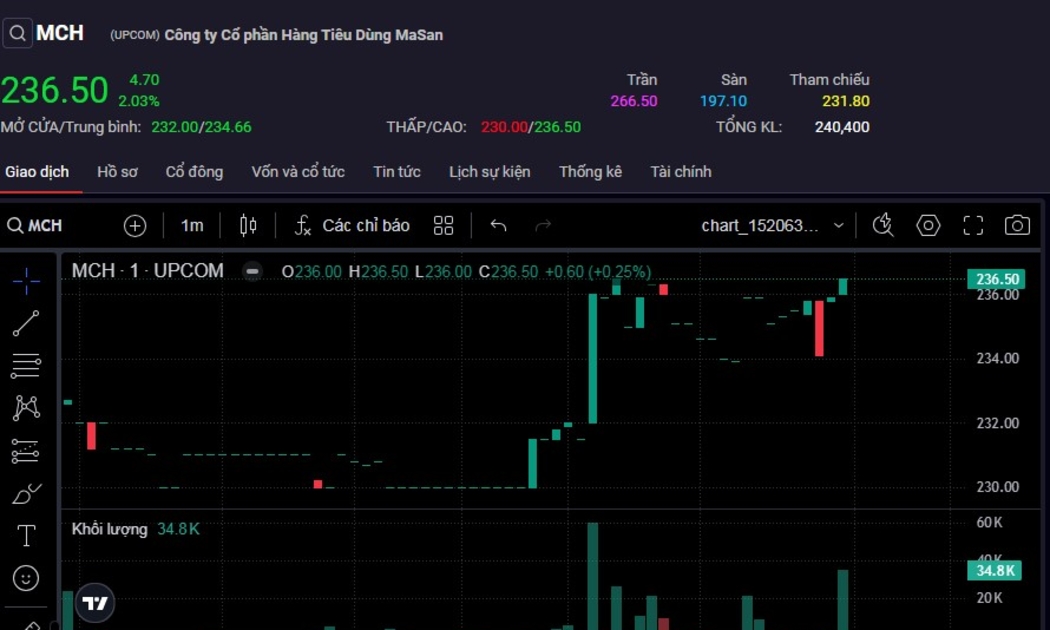Image resolution: width=1050 pixels, height=630 pixels.
Task: Select the crosshair cursor tool
Action: pyautogui.click(x=26, y=281)
